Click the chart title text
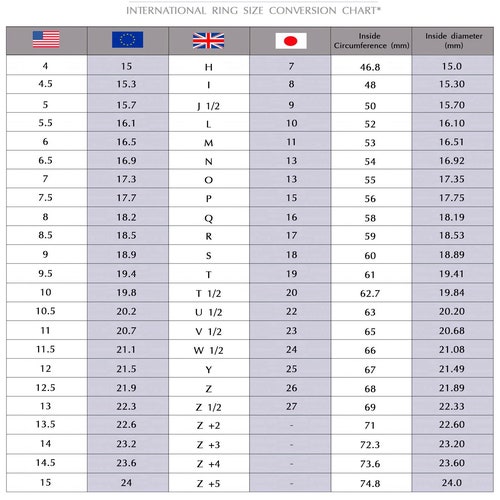 [253, 11]
